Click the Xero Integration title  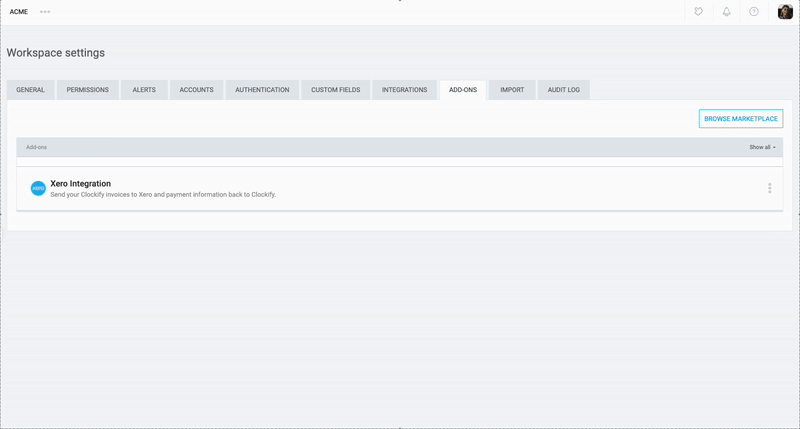81,183
